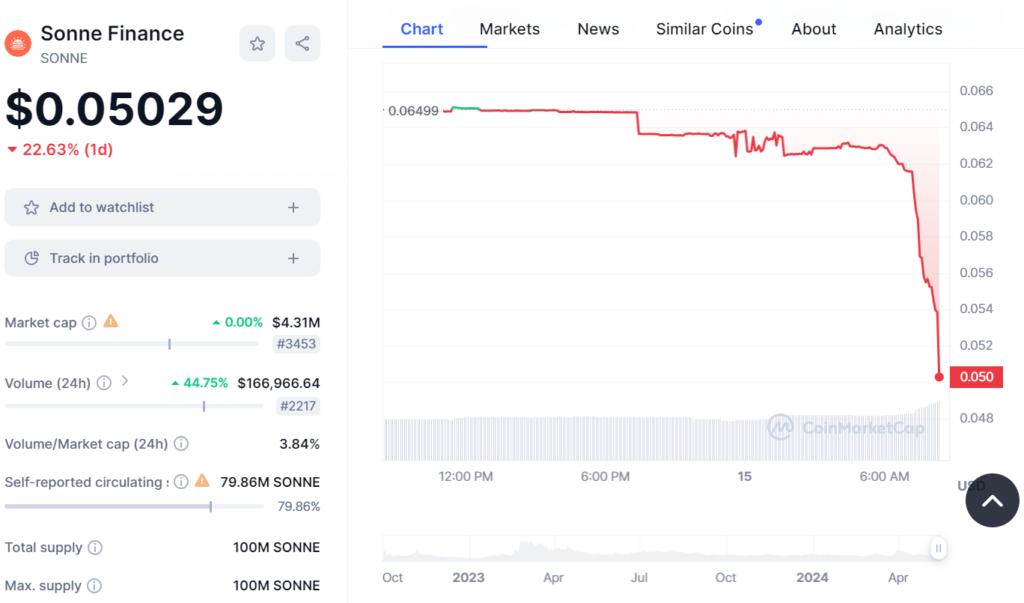Viewport: 1024px width, 603px height.
Task: Open Max. supply info icon
Action: 94,585
